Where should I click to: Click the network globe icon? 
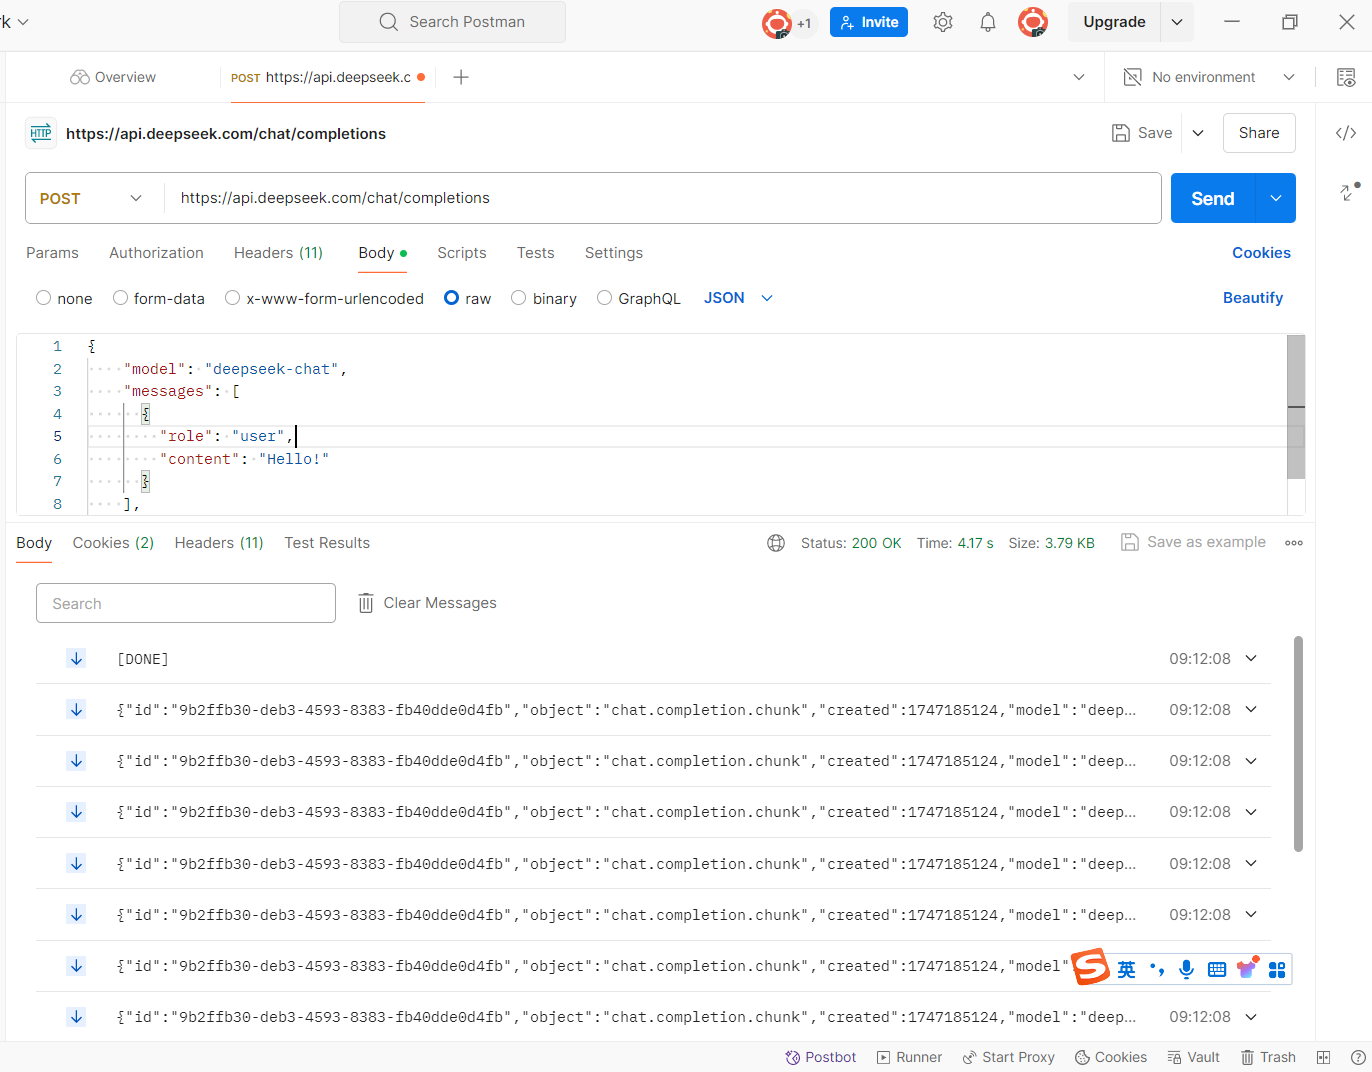(776, 543)
